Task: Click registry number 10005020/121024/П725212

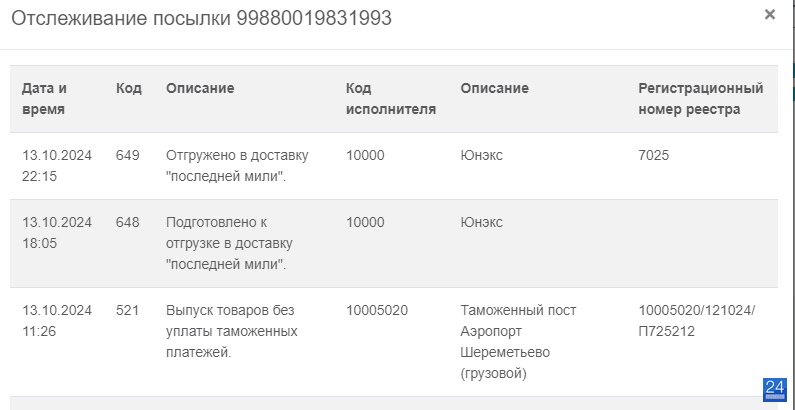Action: click(697, 321)
